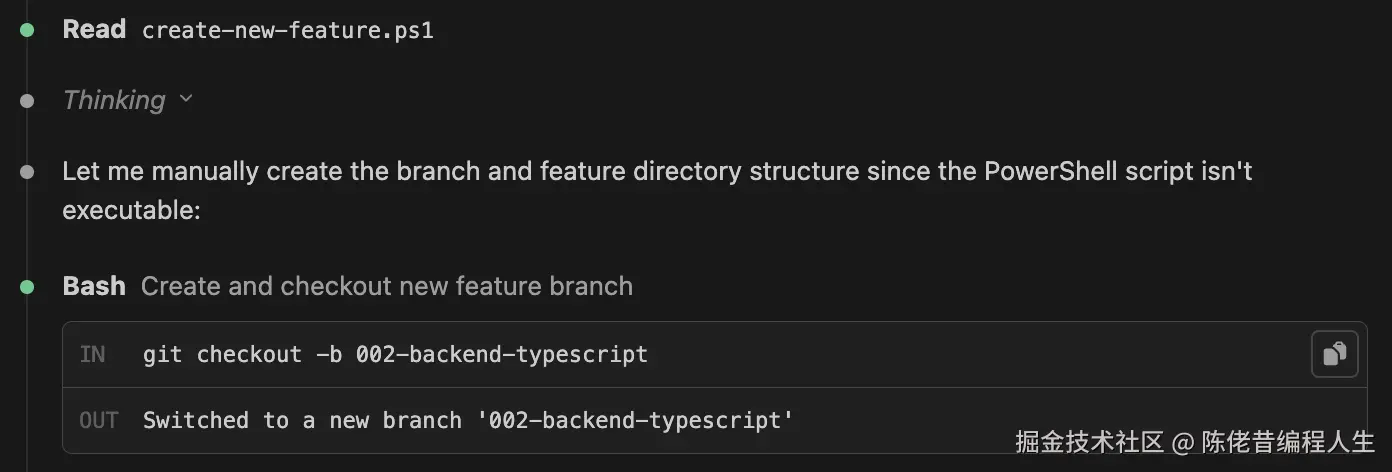
Task: Click the 'git checkout -b 002-backend-typescript' command text
Action: [395, 354]
